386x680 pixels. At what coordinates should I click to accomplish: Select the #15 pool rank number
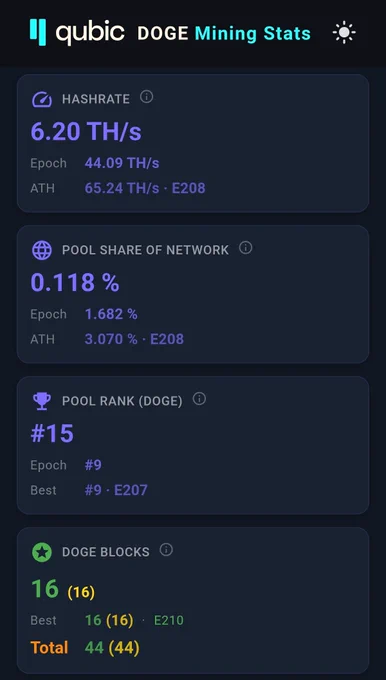click(x=52, y=433)
